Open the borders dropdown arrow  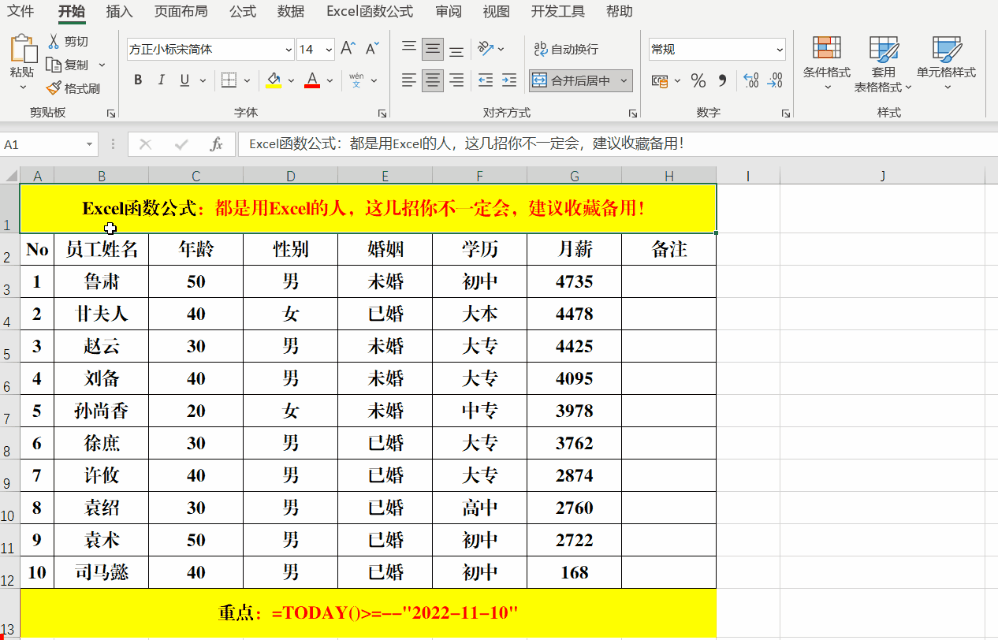click(247, 81)
